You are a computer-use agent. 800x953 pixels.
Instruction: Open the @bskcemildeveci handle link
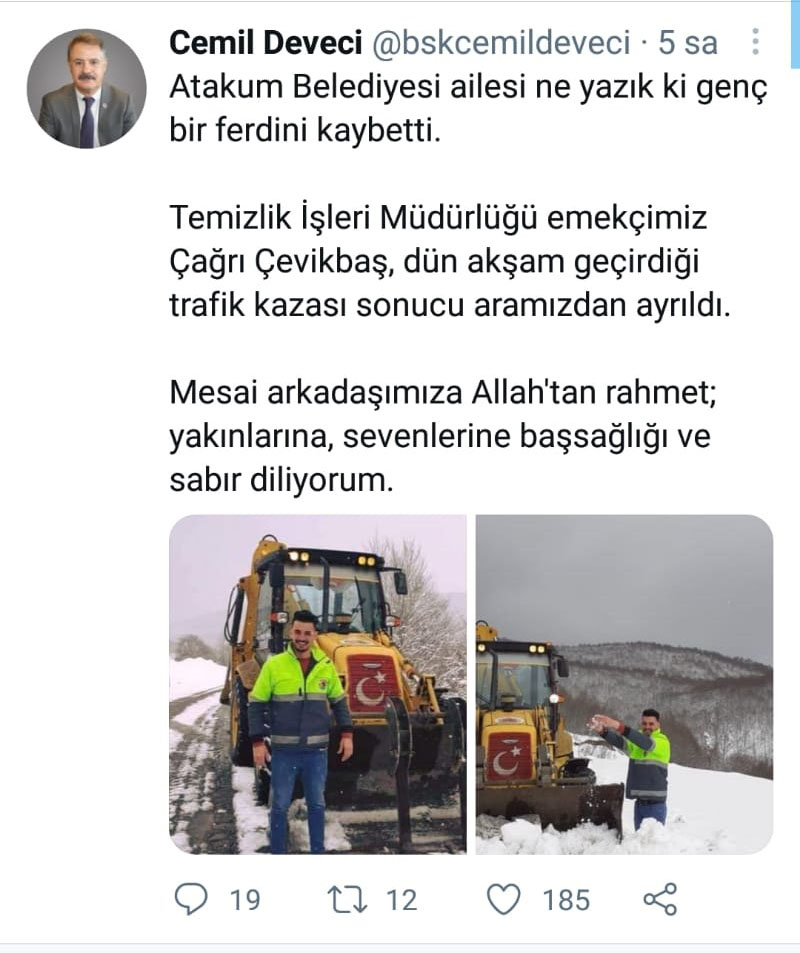click(500, 43)
